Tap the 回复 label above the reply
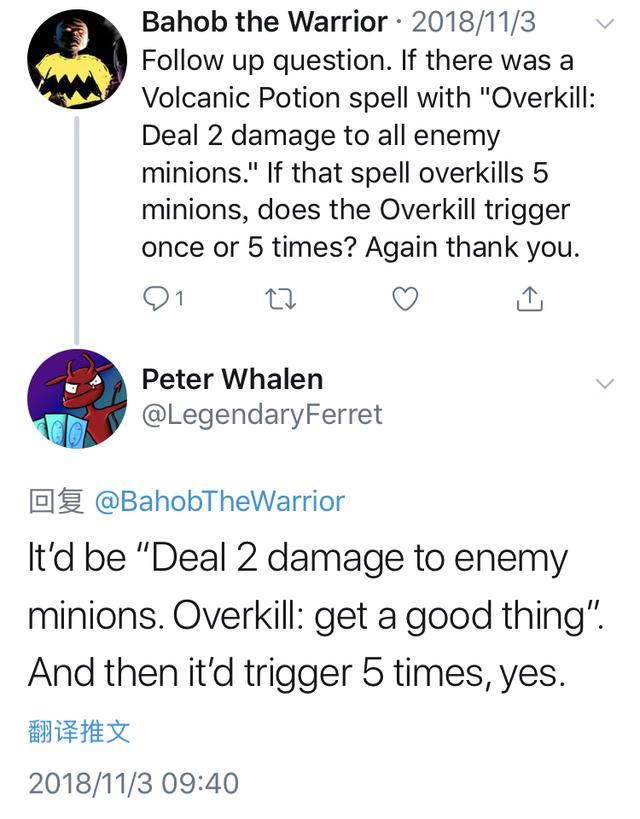The width and height of the screenshot is (640, 819). (56, 501)
